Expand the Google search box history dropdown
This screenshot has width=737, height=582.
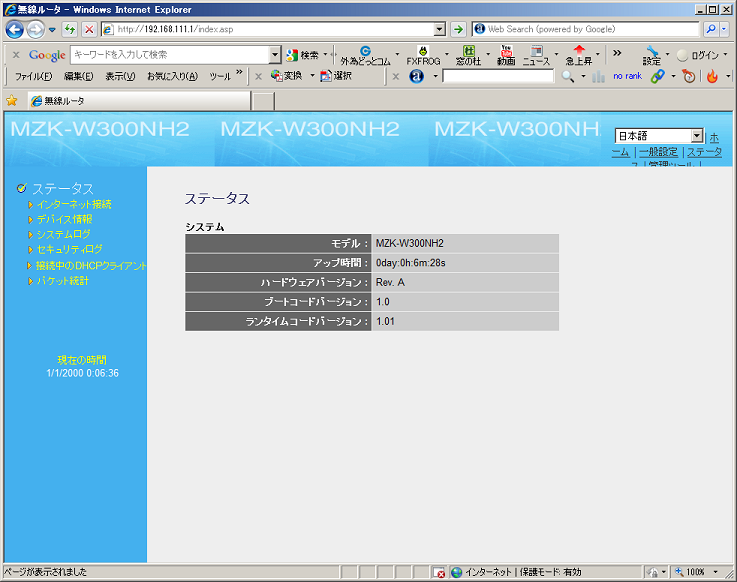[275, 55]
